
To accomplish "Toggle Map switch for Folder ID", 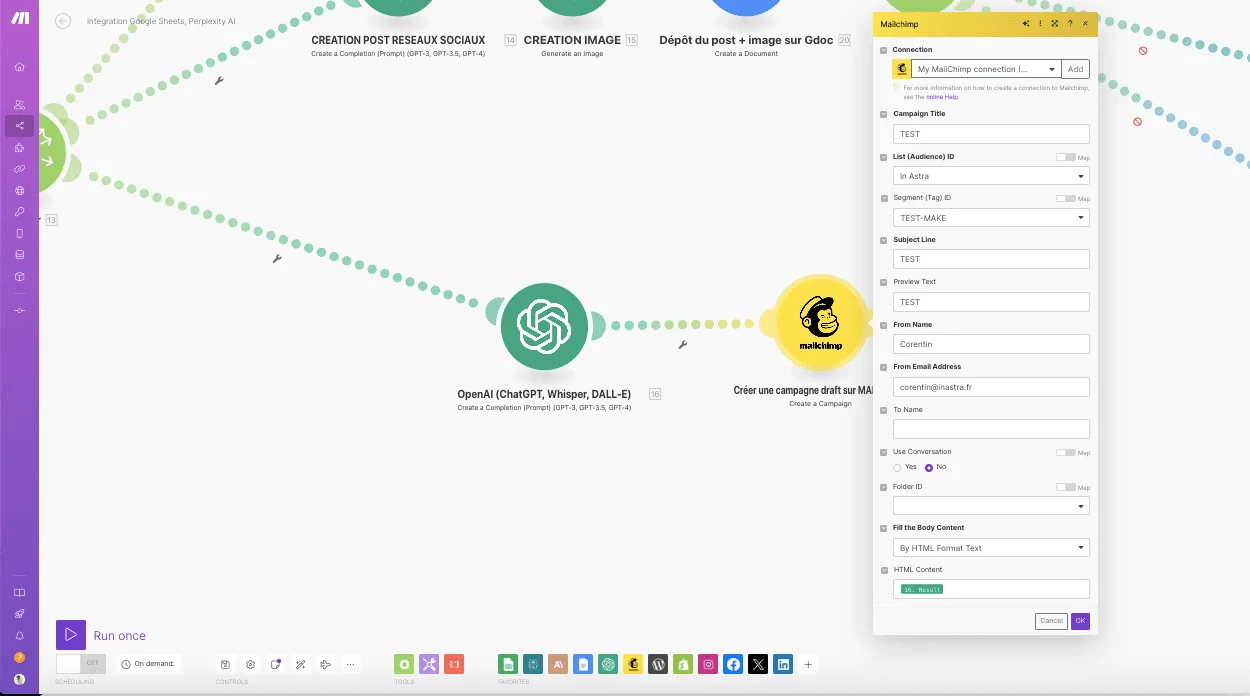I will coord(1066,487).
